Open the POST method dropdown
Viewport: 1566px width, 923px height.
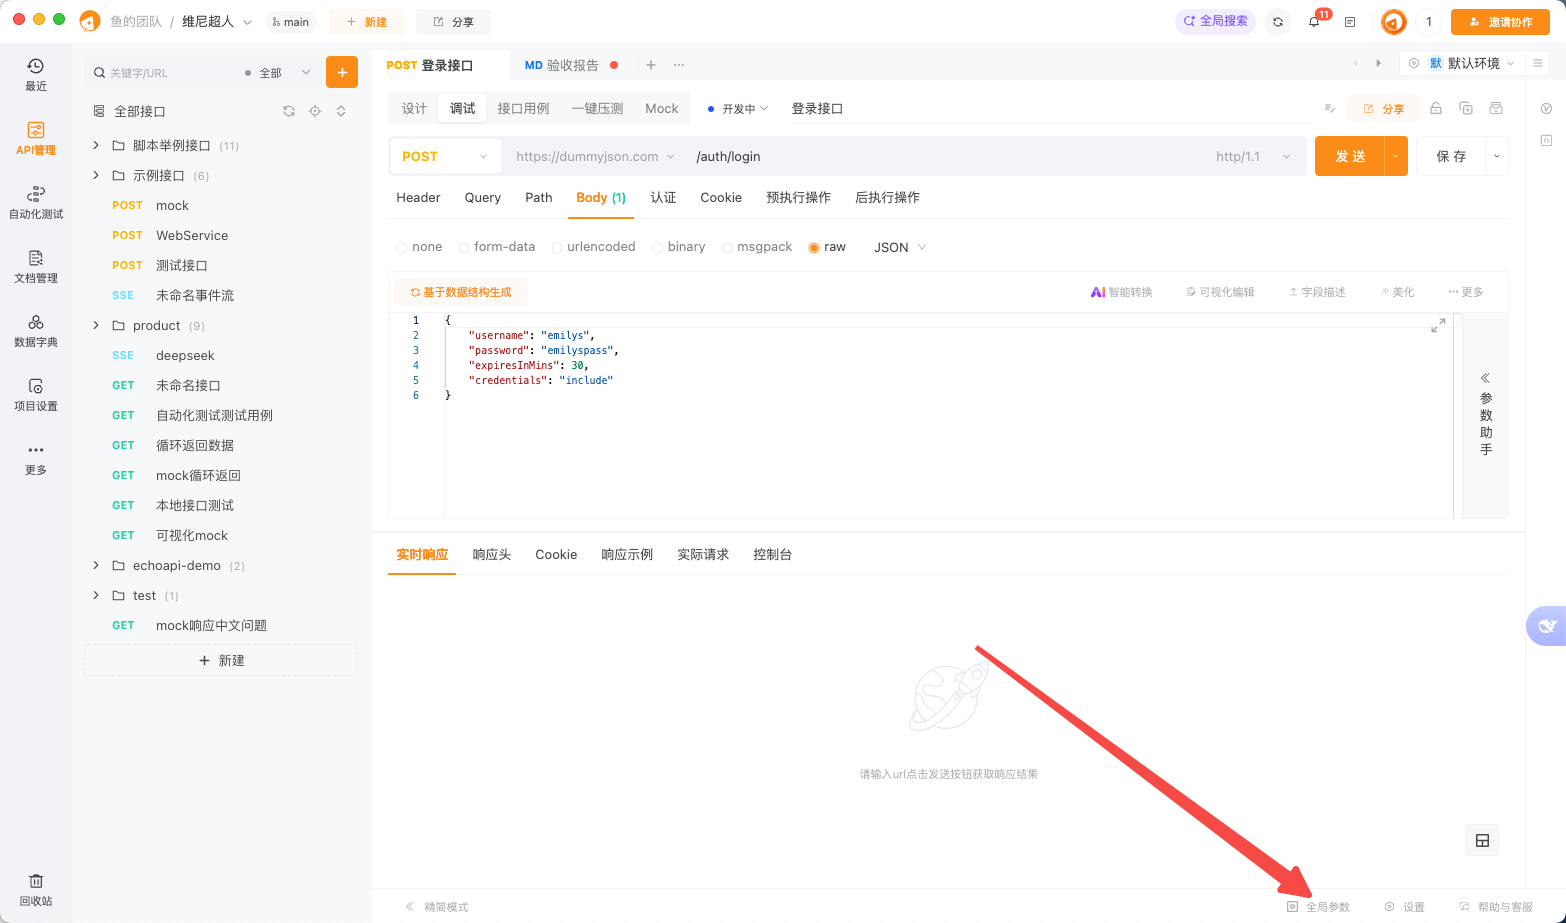point(445,156)
